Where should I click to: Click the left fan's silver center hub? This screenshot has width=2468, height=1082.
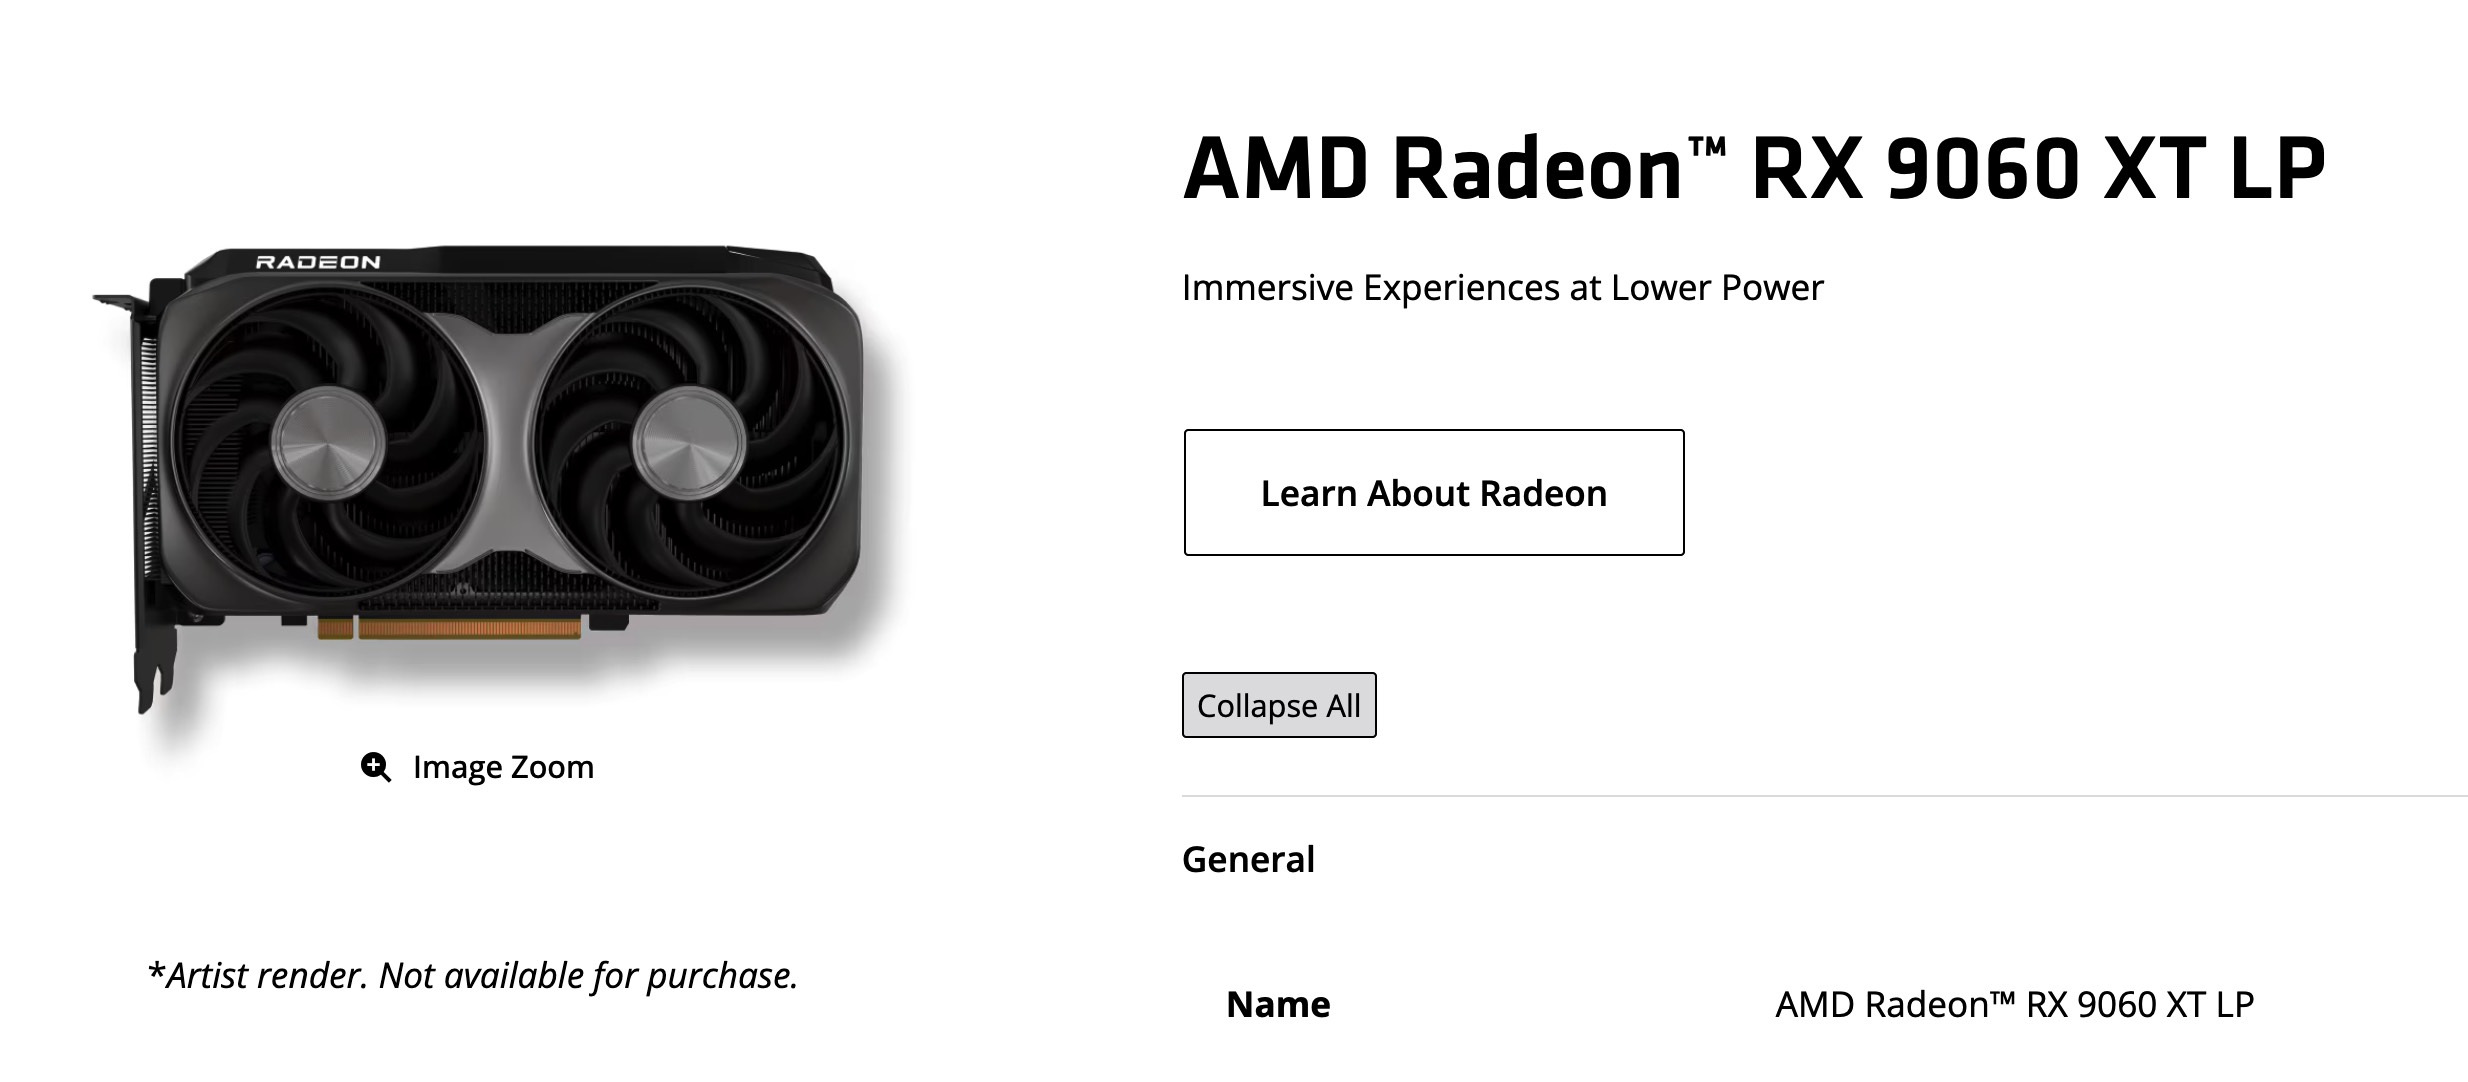coord(328,443)
